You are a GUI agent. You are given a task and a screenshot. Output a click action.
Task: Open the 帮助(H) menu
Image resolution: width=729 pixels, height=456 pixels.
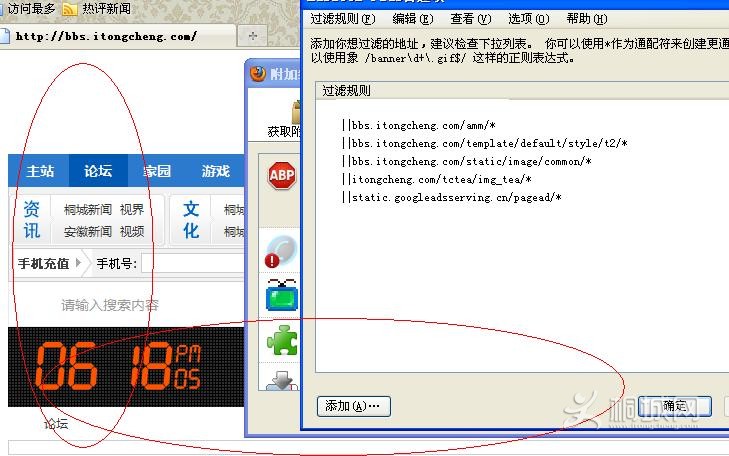pos(586,19)
